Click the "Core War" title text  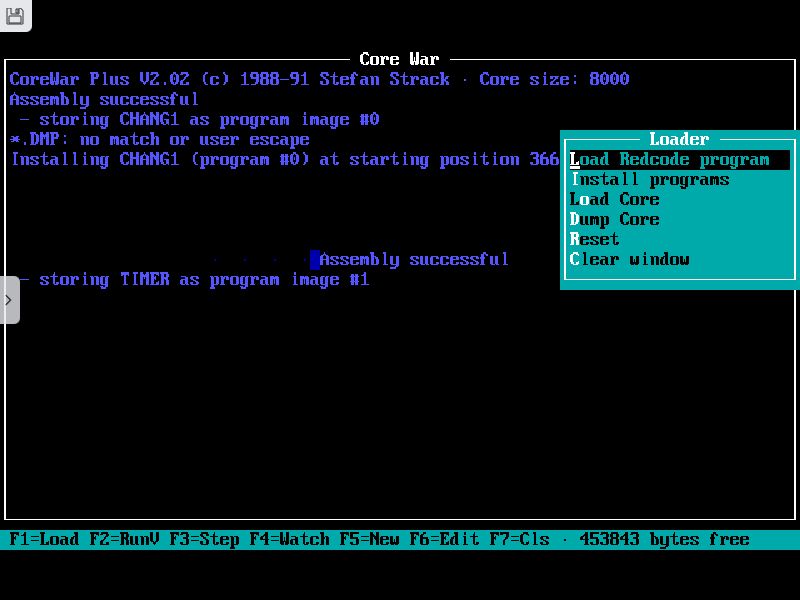(x=399, y=59)
